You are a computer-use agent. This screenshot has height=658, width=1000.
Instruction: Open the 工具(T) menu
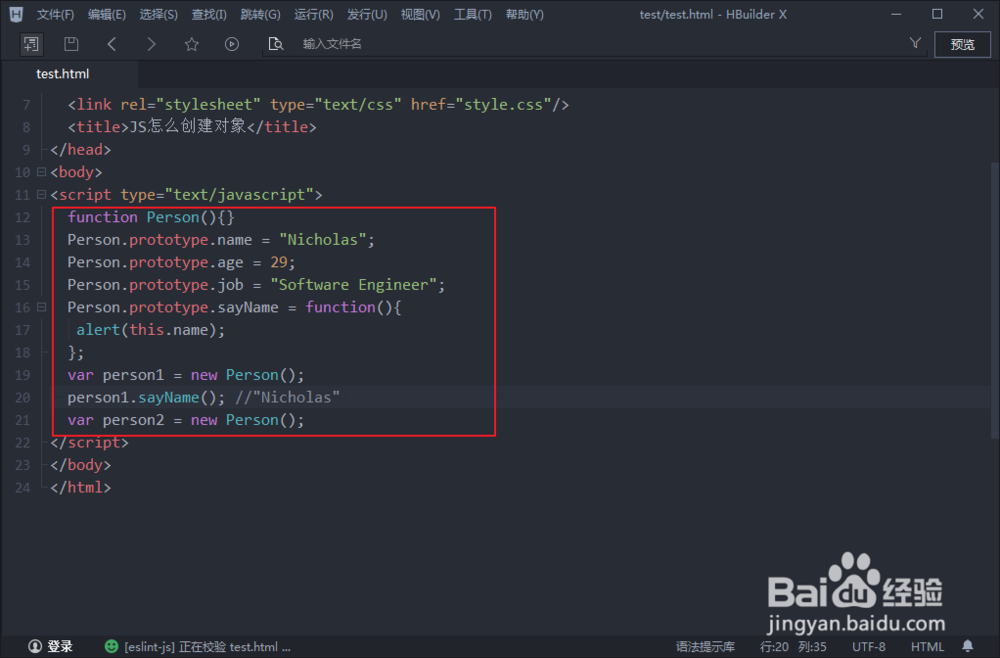coord(473,14)
